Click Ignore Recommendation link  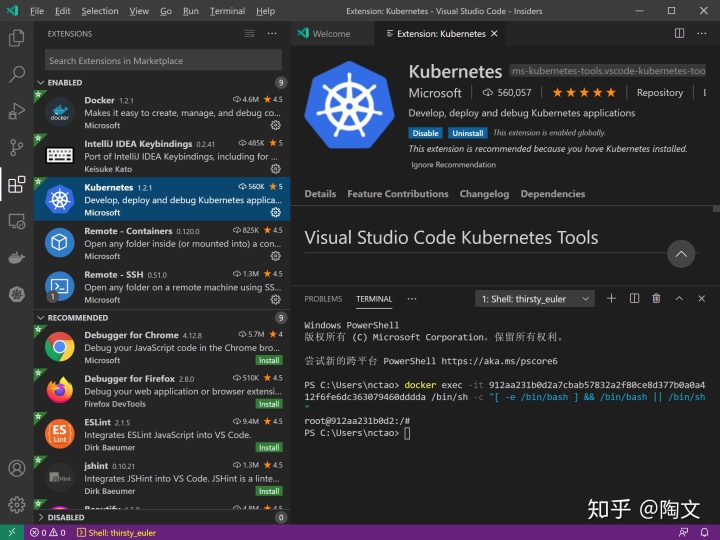(453, 165)
